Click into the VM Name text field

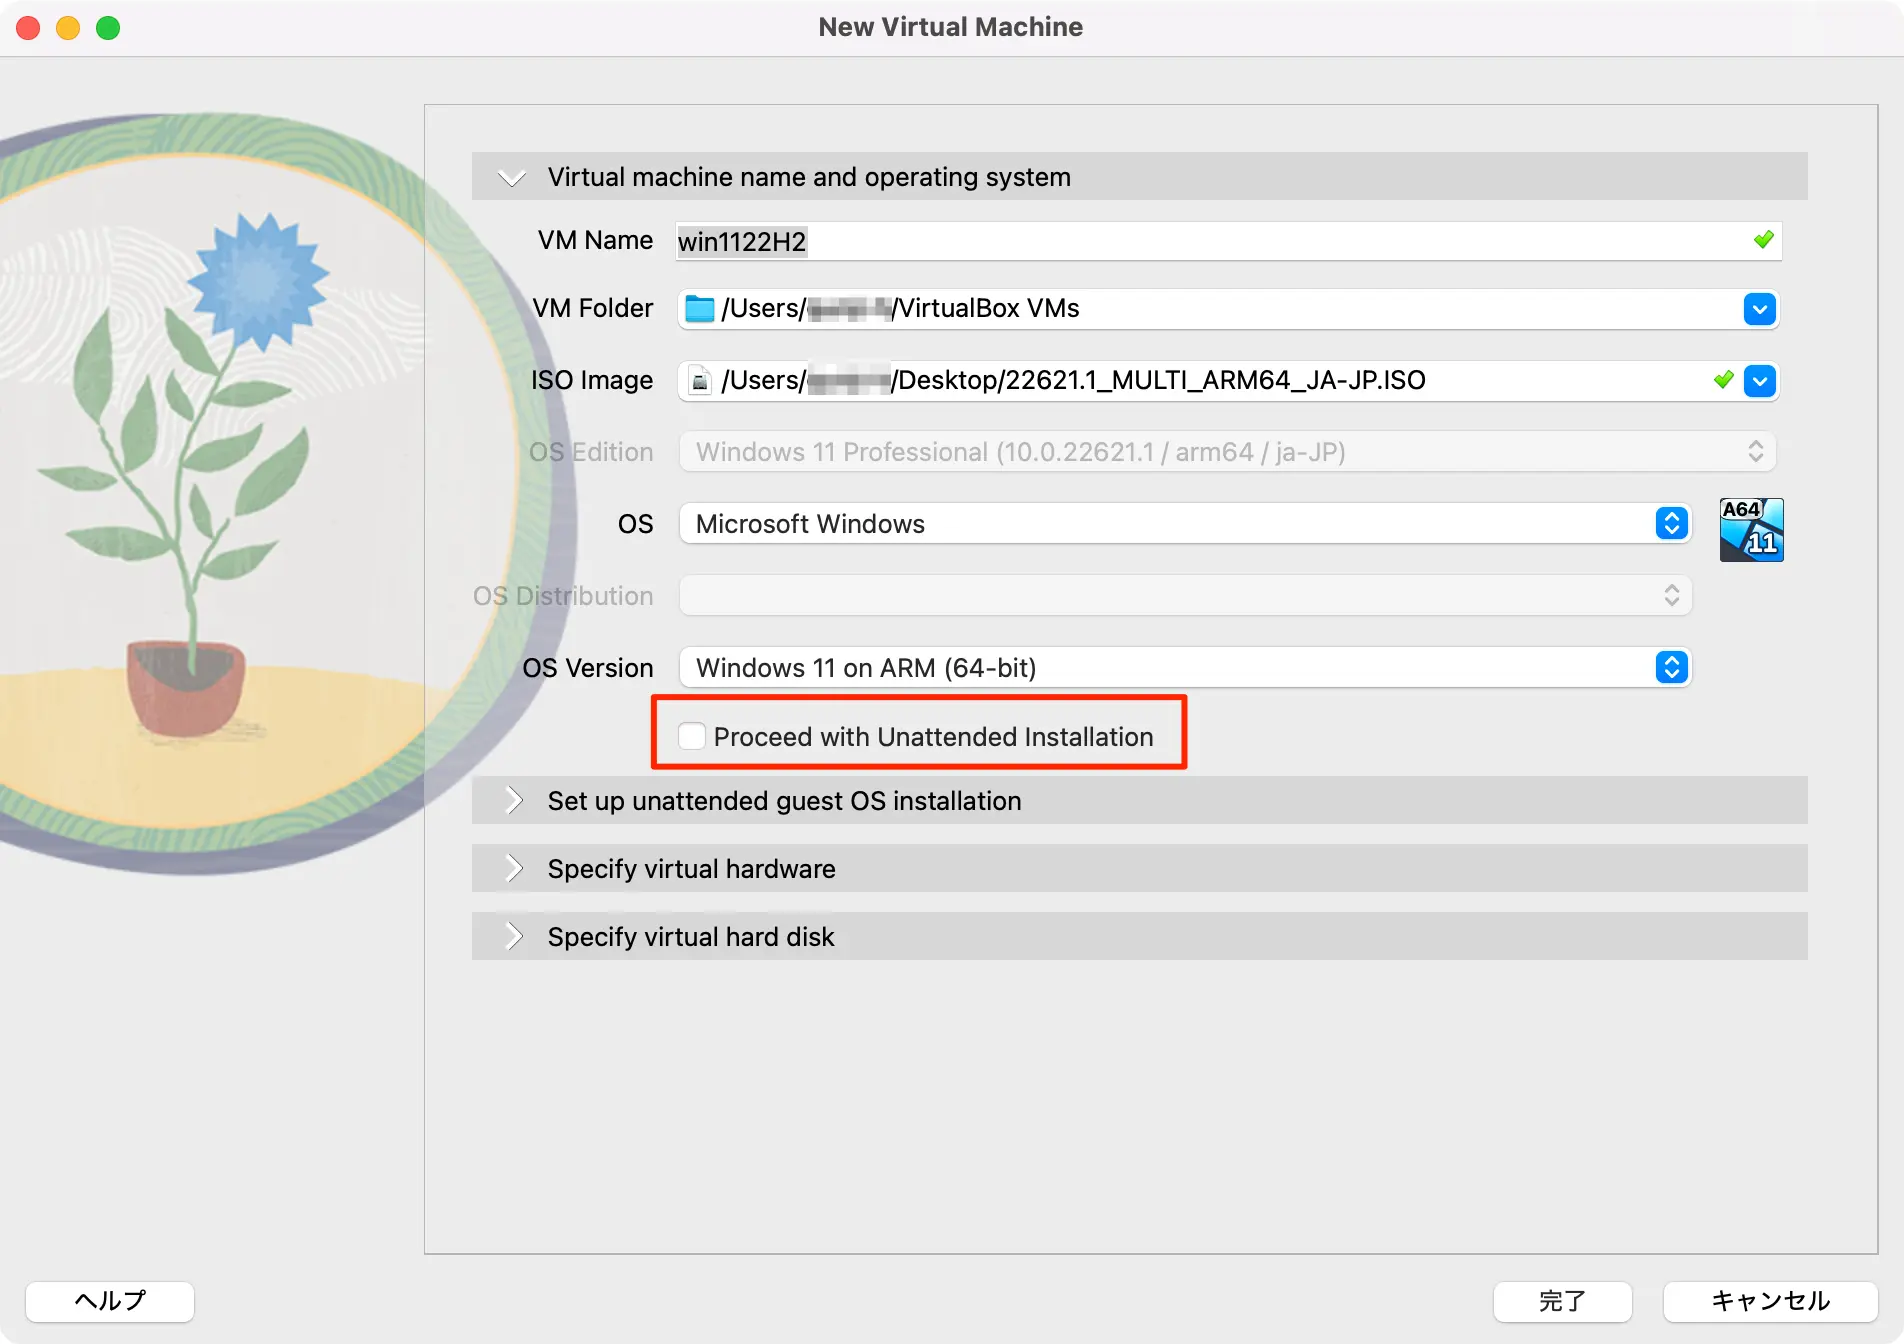coord(1200,241)
